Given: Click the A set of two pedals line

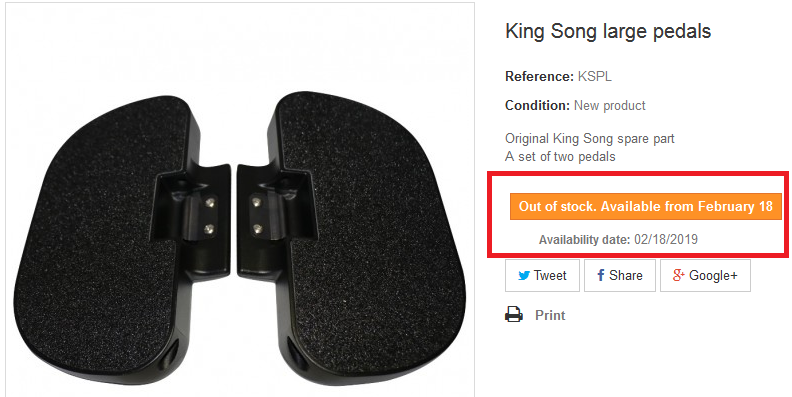Looking at the screenshot, I should (x=560, y=157).
